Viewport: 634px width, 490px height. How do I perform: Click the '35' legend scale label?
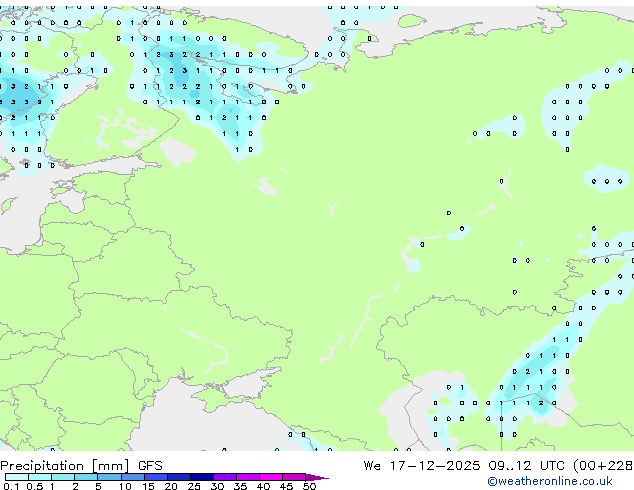tap(240, 486)
